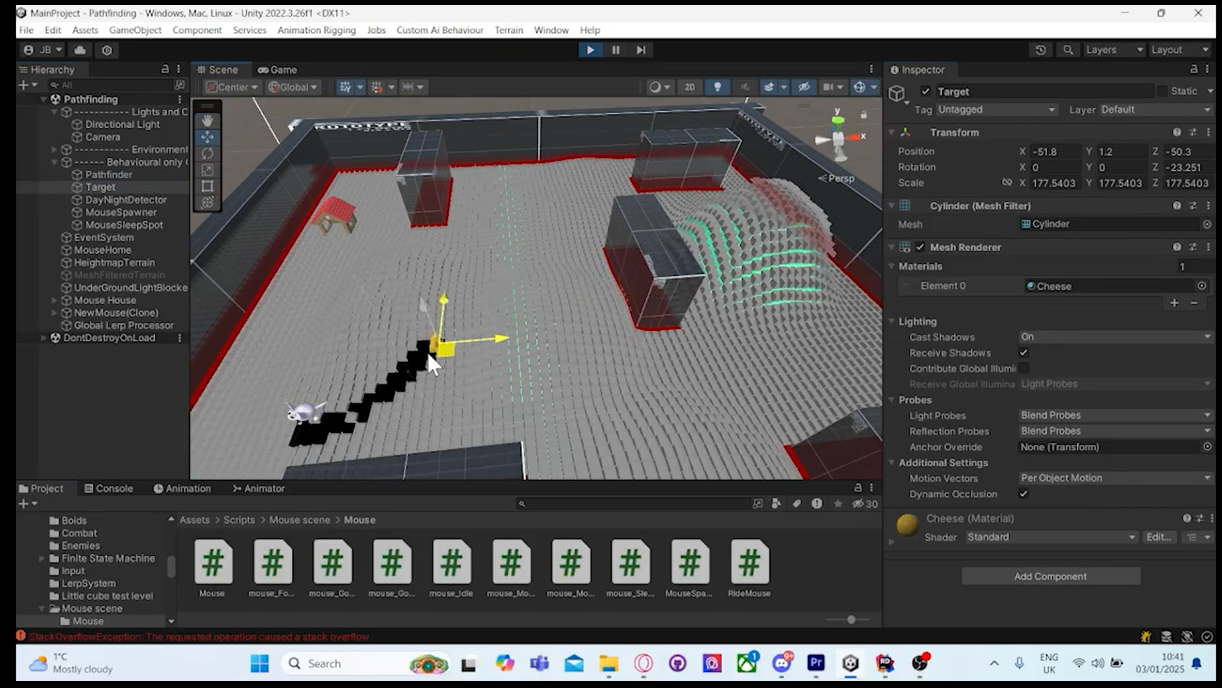The height and width of the screenshot is (688, 1222).
Task: Click the Add Component button
Action: click(x=1050, y=576)
